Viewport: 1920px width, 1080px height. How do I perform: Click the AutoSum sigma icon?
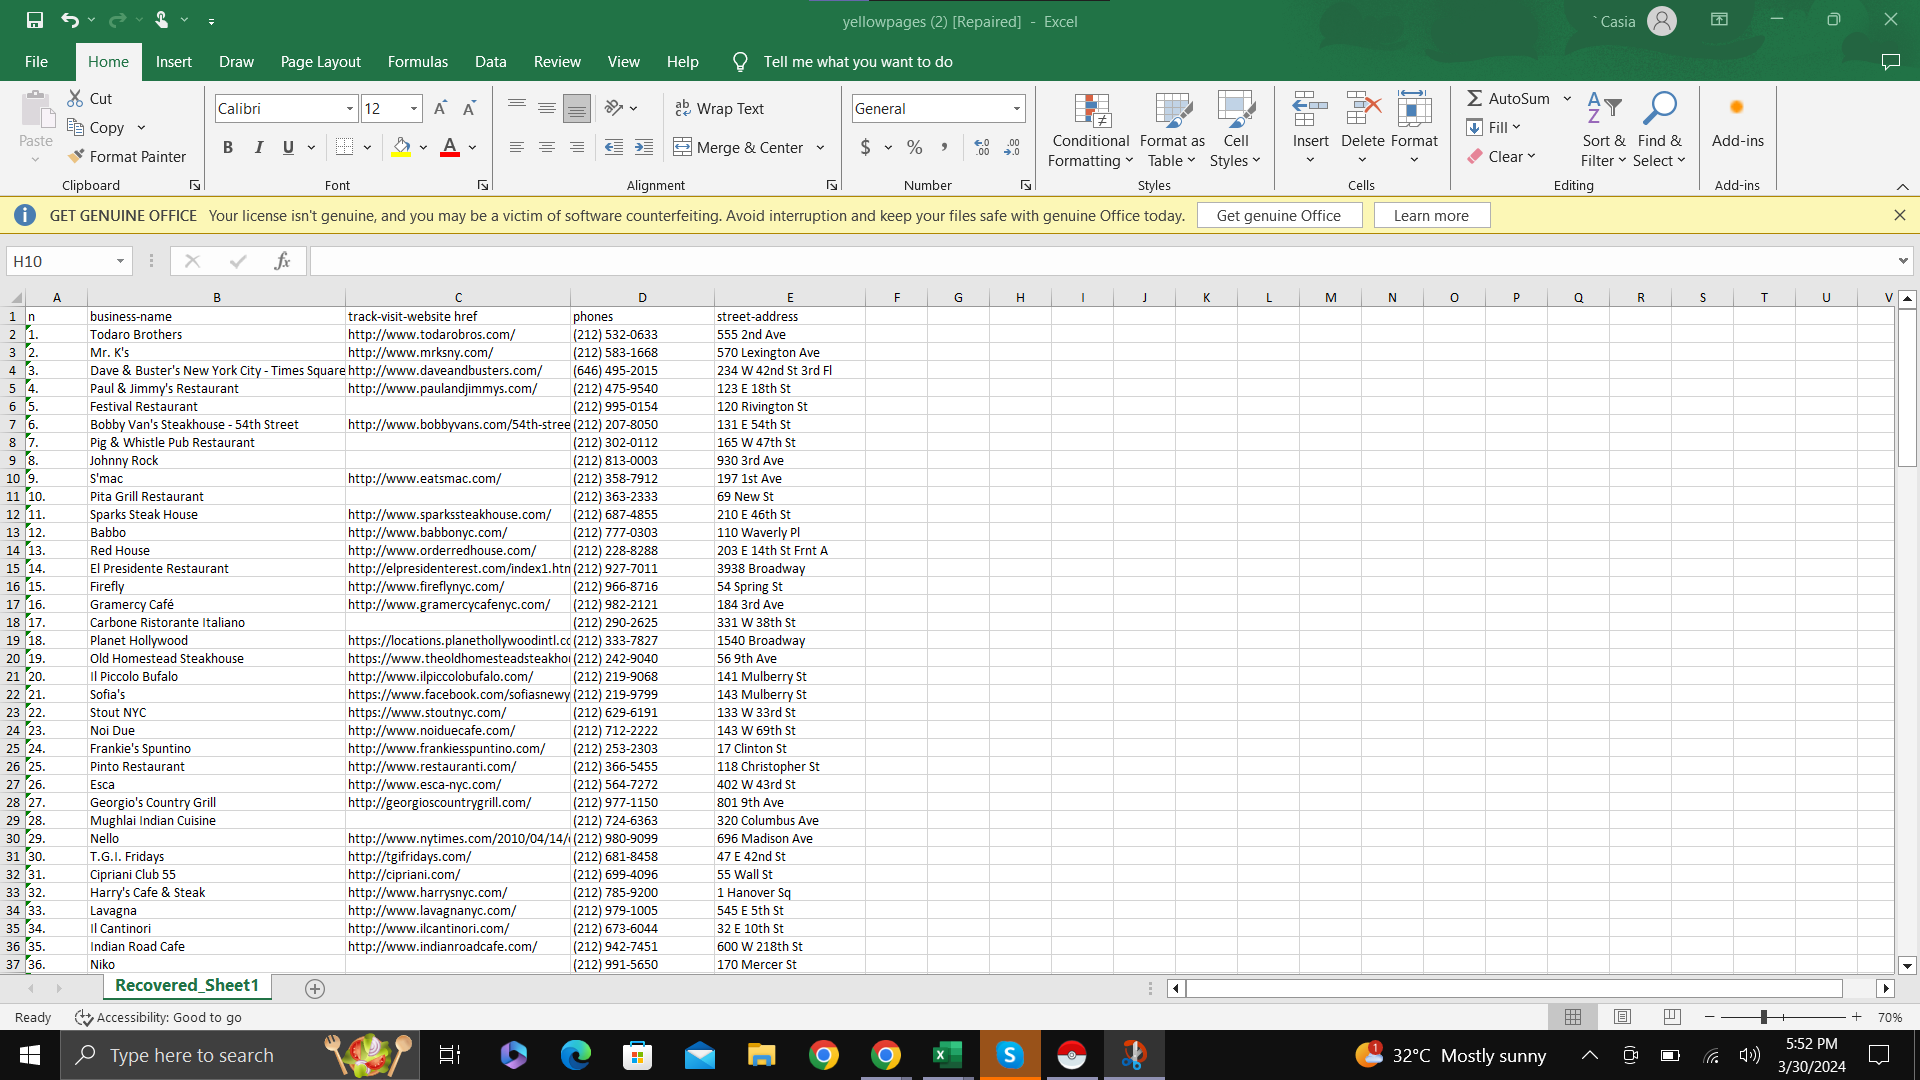1474,98
